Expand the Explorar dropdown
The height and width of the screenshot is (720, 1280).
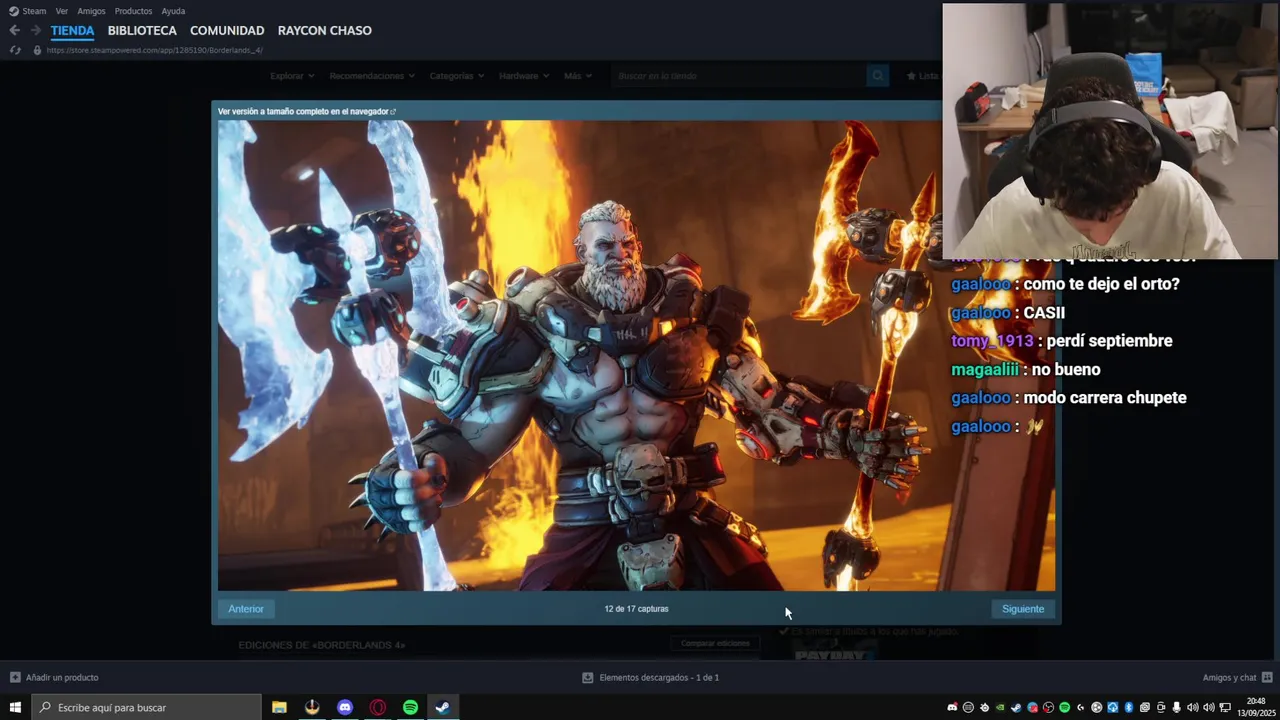pyautogui.click(x=292, y=76)
